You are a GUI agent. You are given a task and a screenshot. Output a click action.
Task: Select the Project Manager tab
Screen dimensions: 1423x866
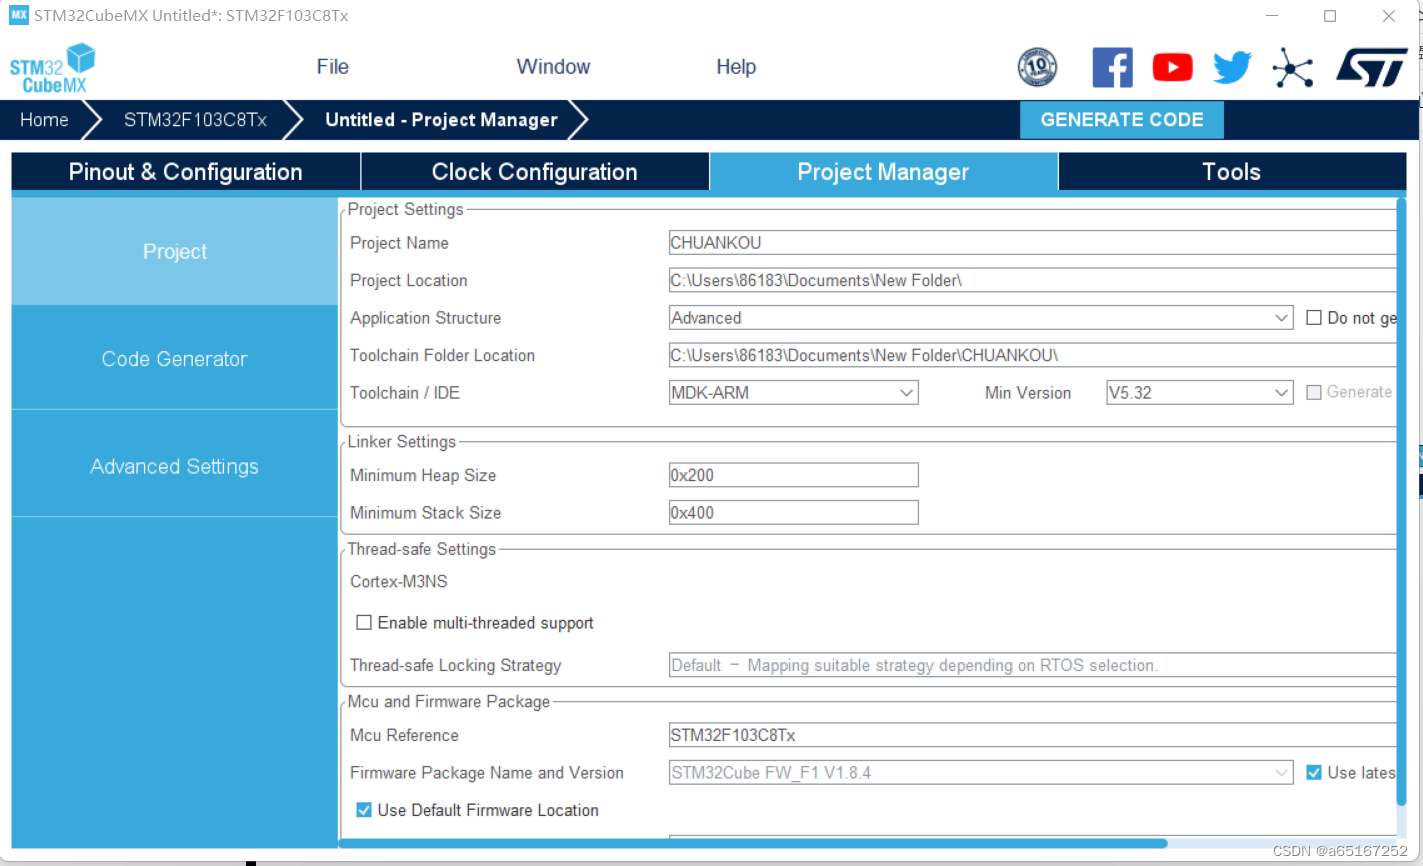pyautogui.click(x=883, y=172)
